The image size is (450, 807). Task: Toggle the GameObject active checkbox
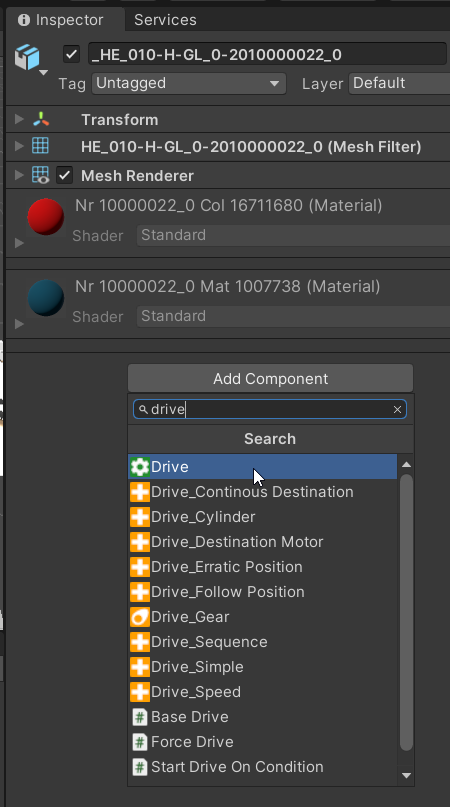click(71, 54)
